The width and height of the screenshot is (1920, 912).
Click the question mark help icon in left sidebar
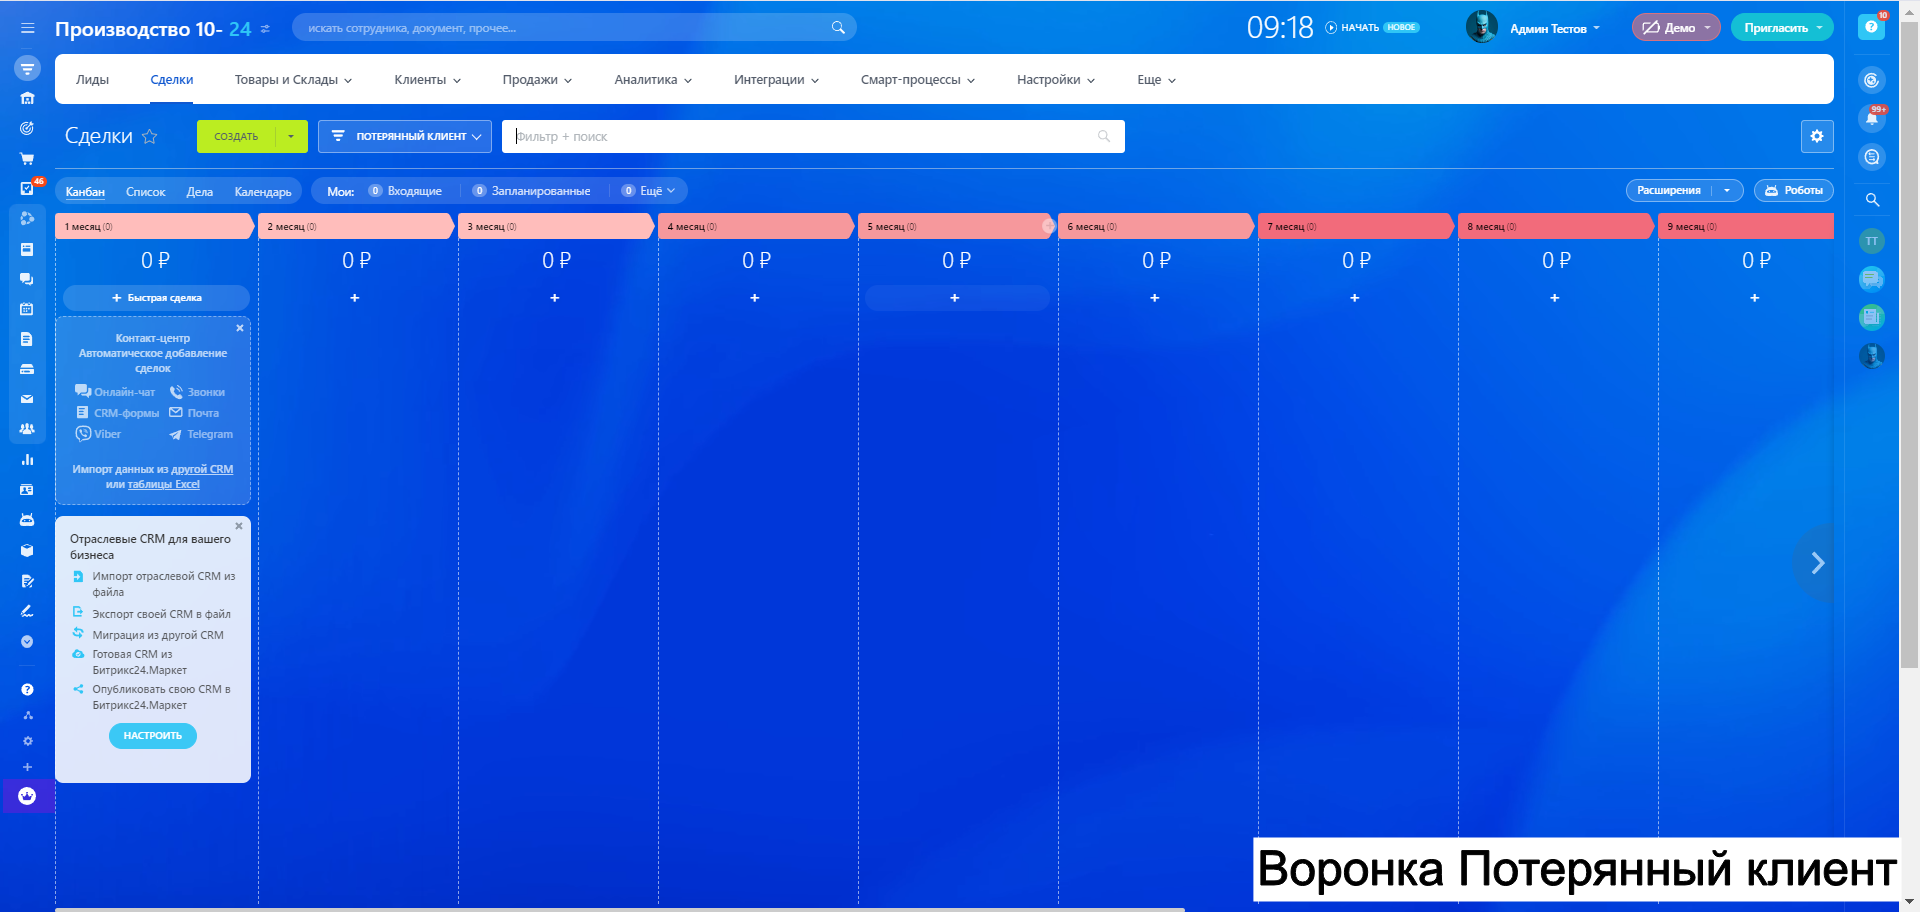point(27,689)
